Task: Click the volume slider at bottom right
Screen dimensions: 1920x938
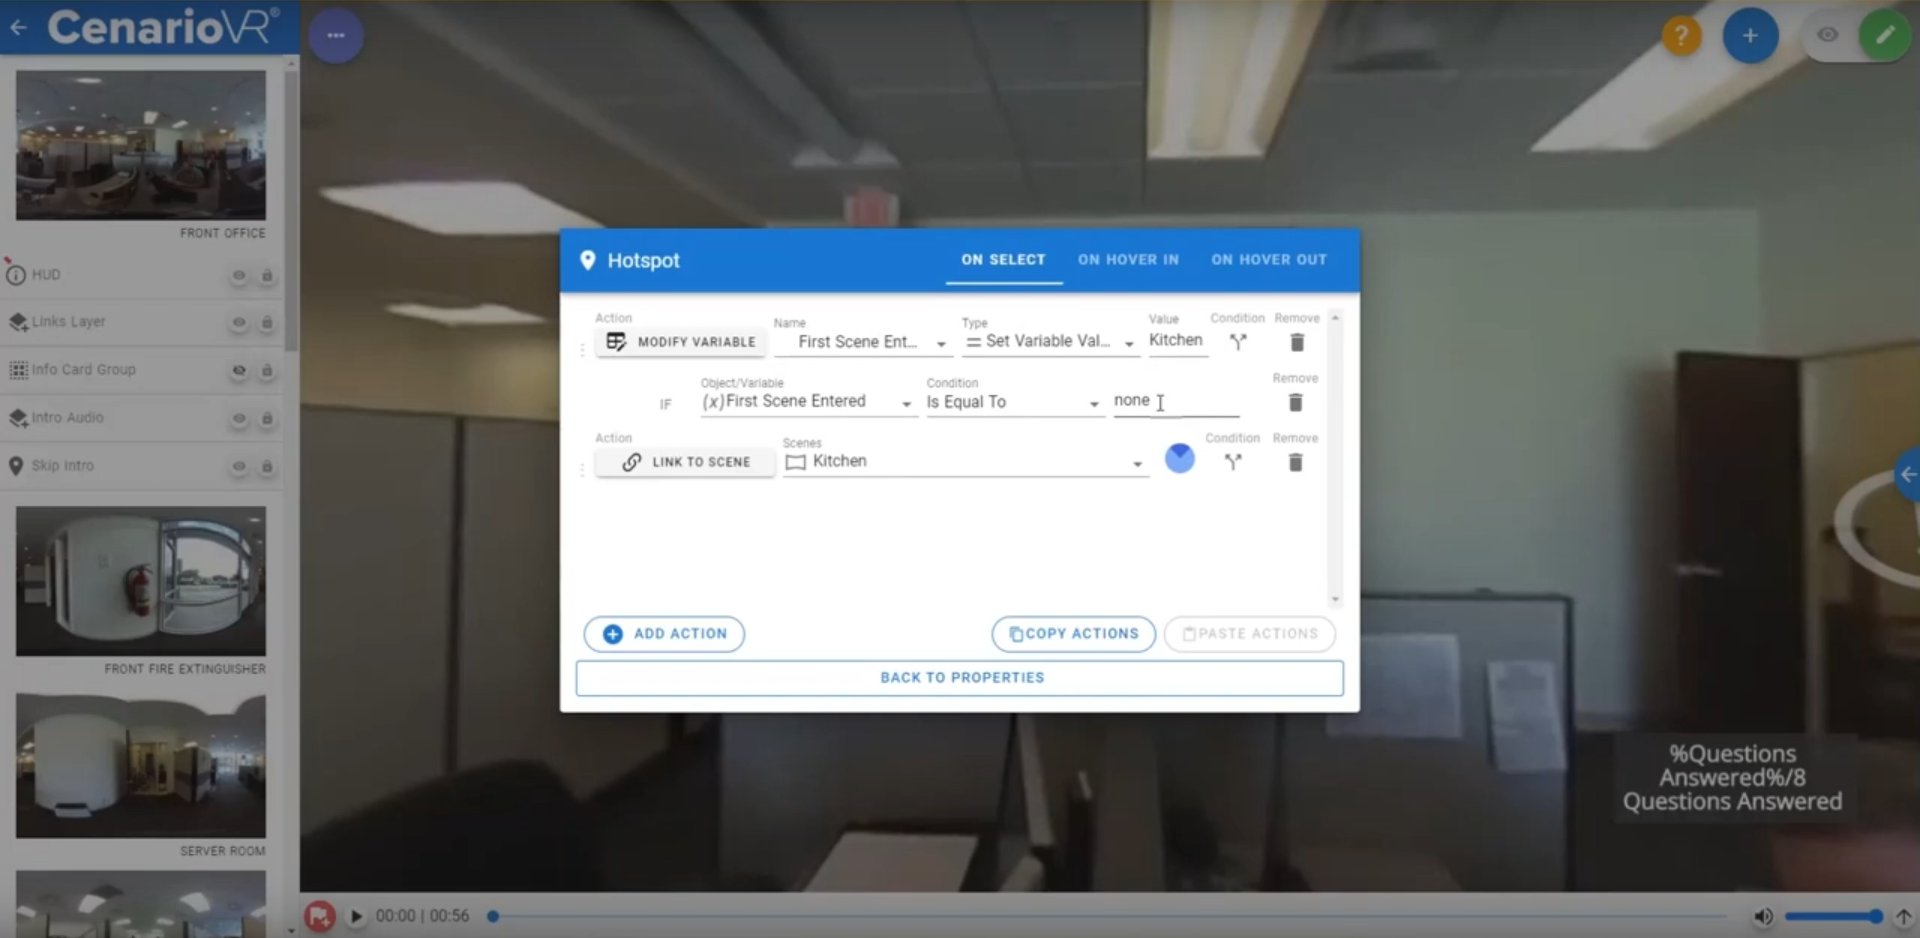Action: 1832,916
